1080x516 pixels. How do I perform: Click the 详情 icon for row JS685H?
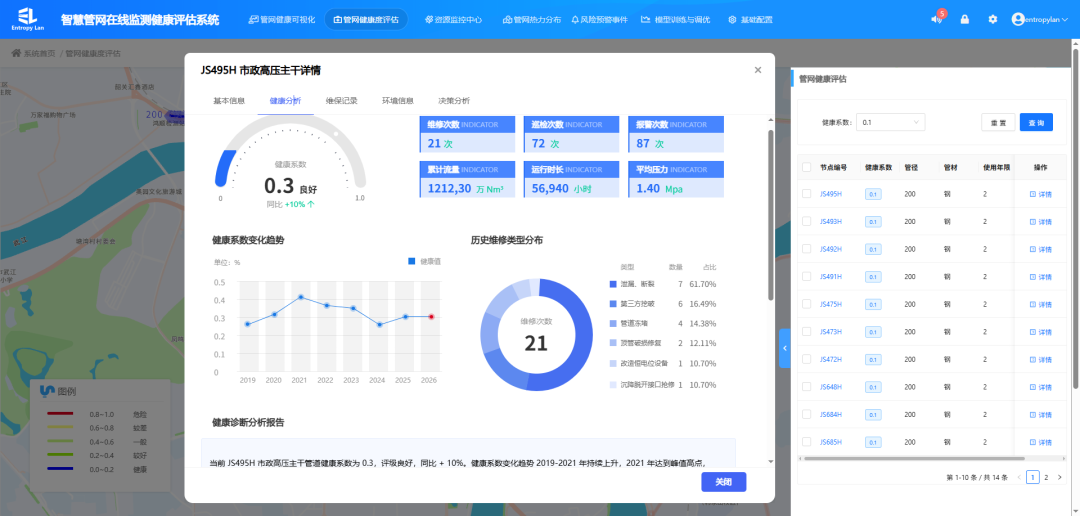click(1032, 442)
